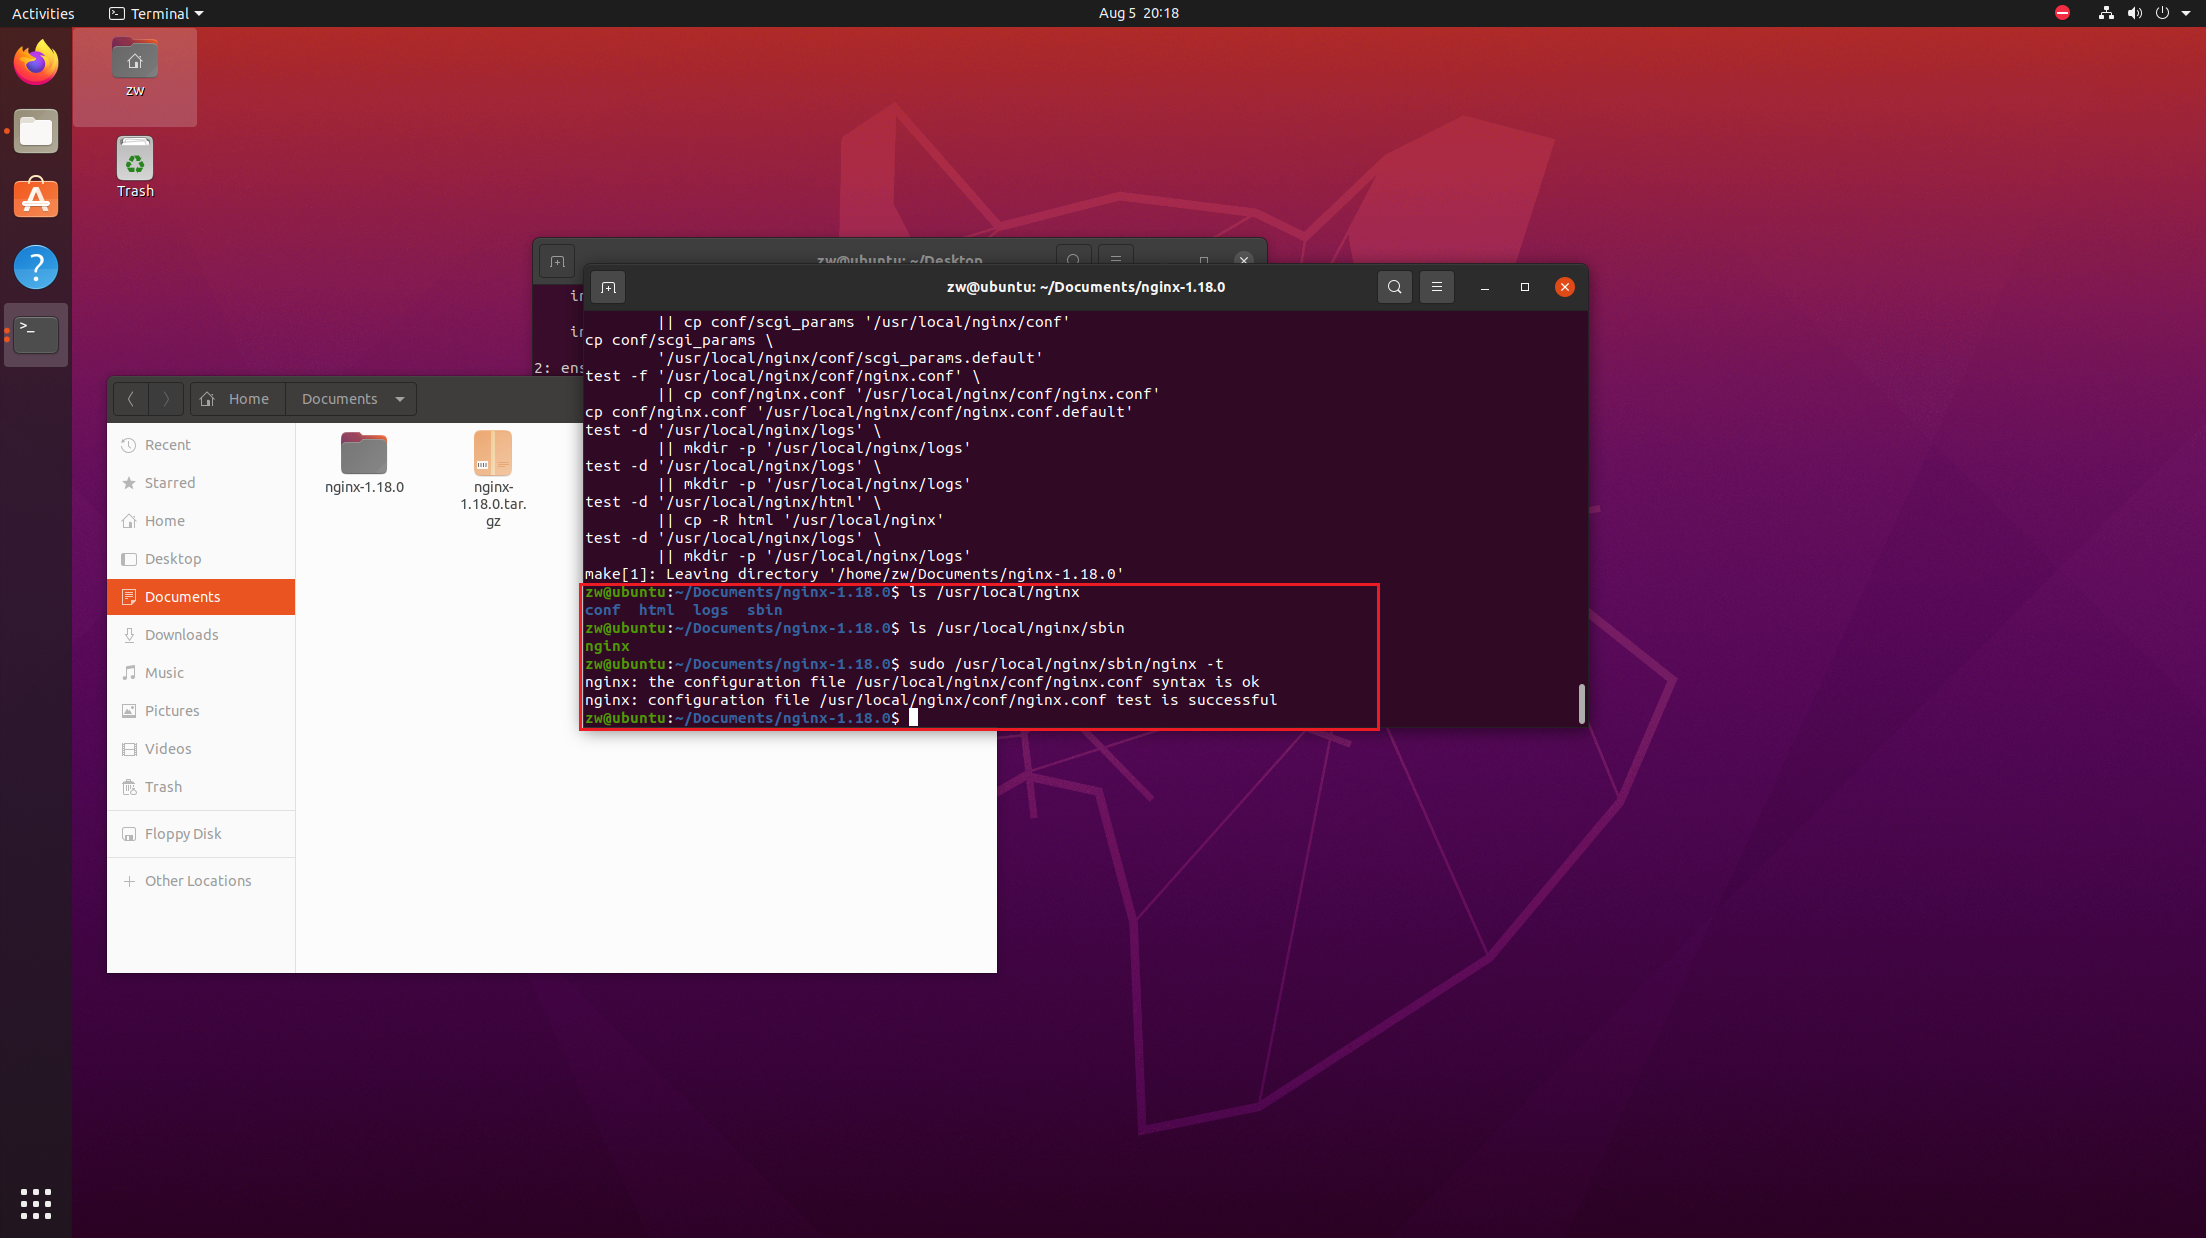Viewport: 2206px width, 1238px height.
Task: Click new tab icon in front terminal
Action: (x=608, y=287)
